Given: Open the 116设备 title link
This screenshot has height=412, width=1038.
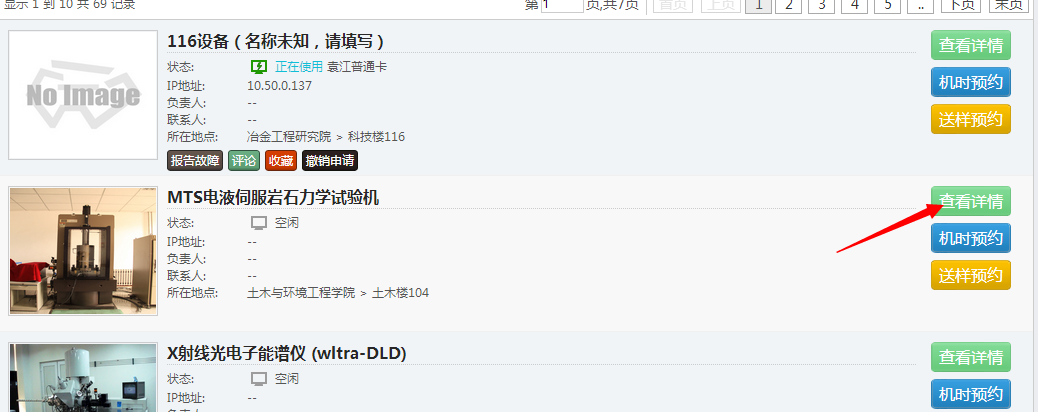Looking at the screenshot, I should click(275, 42).
